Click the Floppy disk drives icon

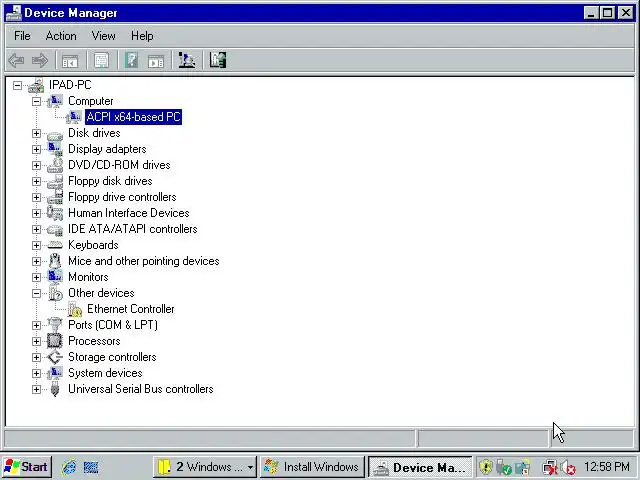click(55, 181)
